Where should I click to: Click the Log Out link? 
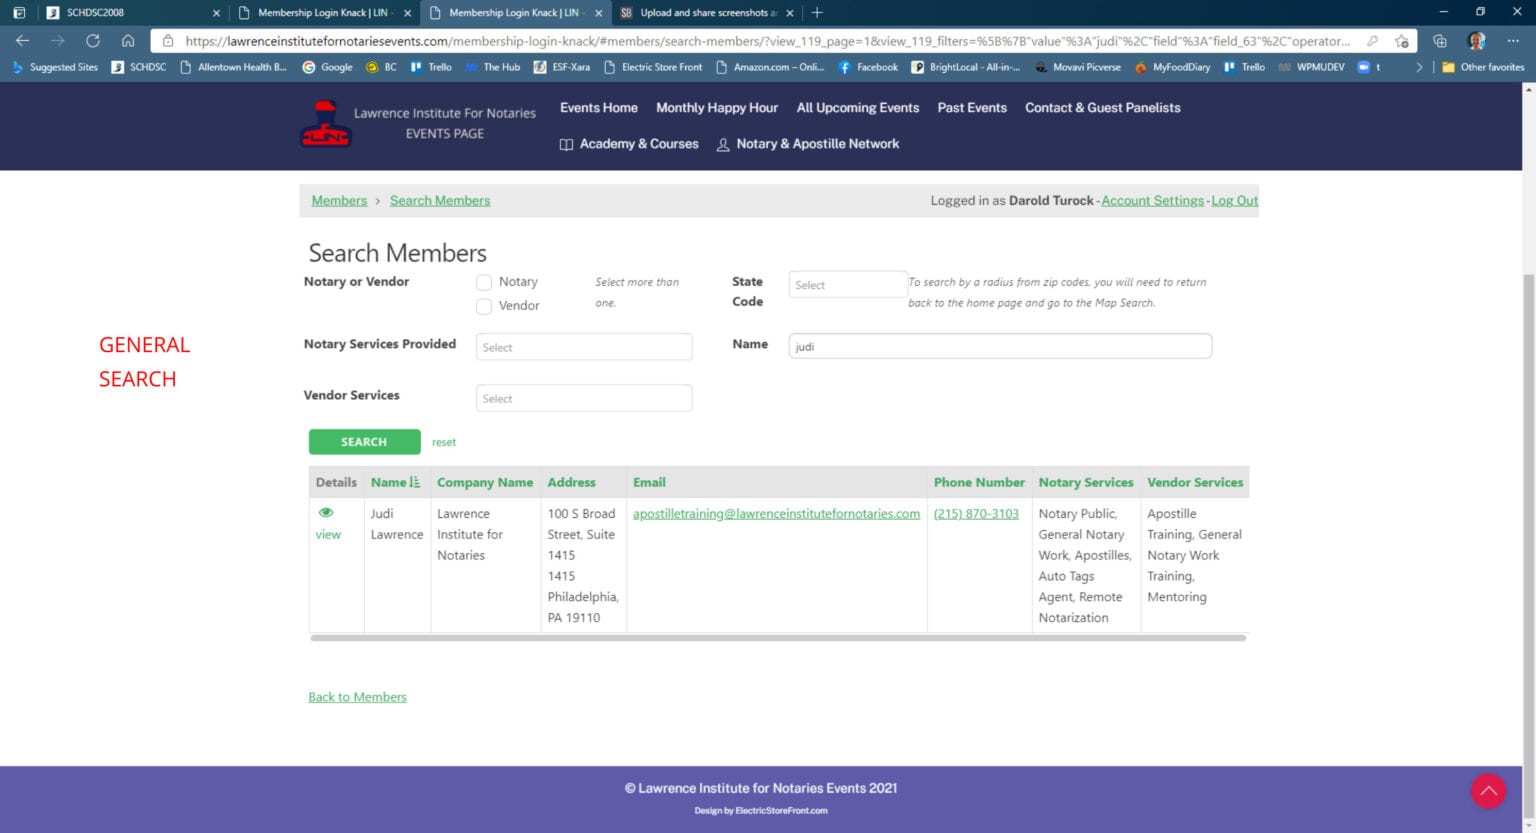pos(1234,201)
